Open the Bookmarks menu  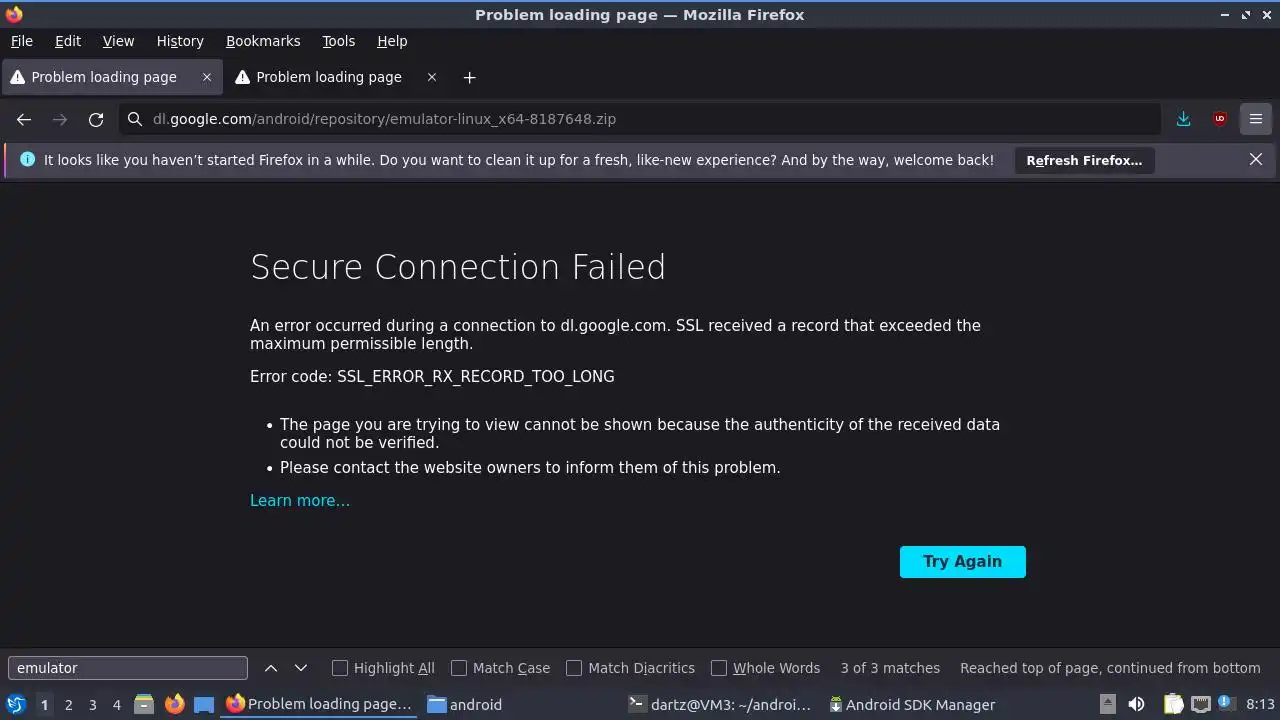coord(263,41)
